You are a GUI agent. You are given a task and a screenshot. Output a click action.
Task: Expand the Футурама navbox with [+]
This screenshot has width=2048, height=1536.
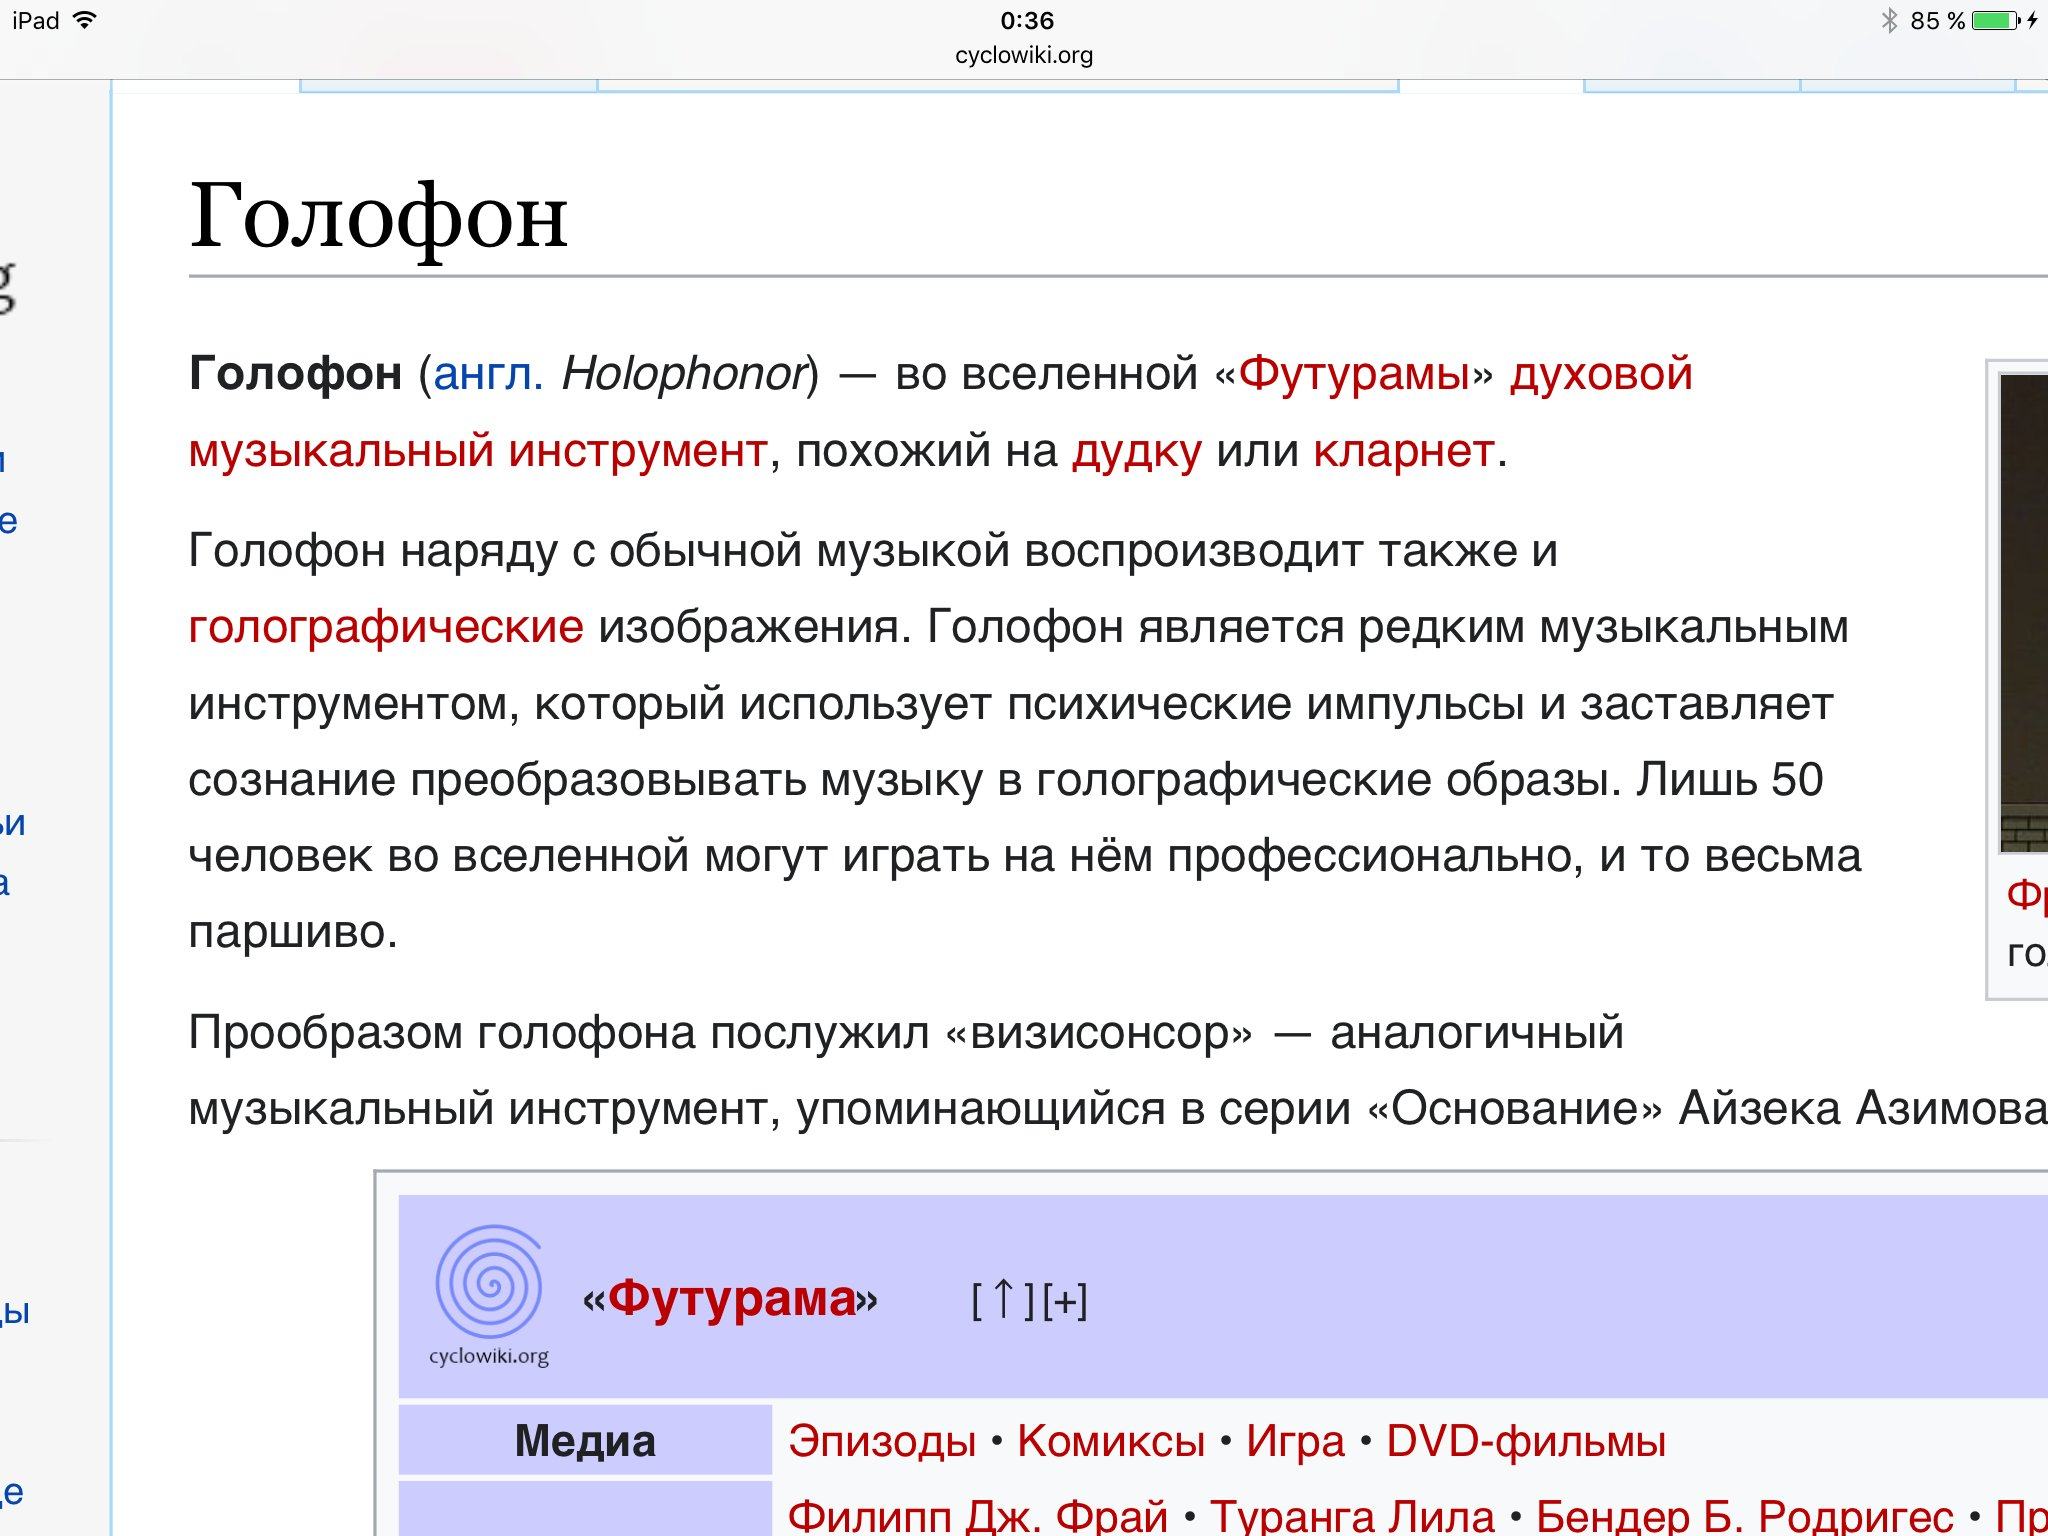click(1065, 1300)
